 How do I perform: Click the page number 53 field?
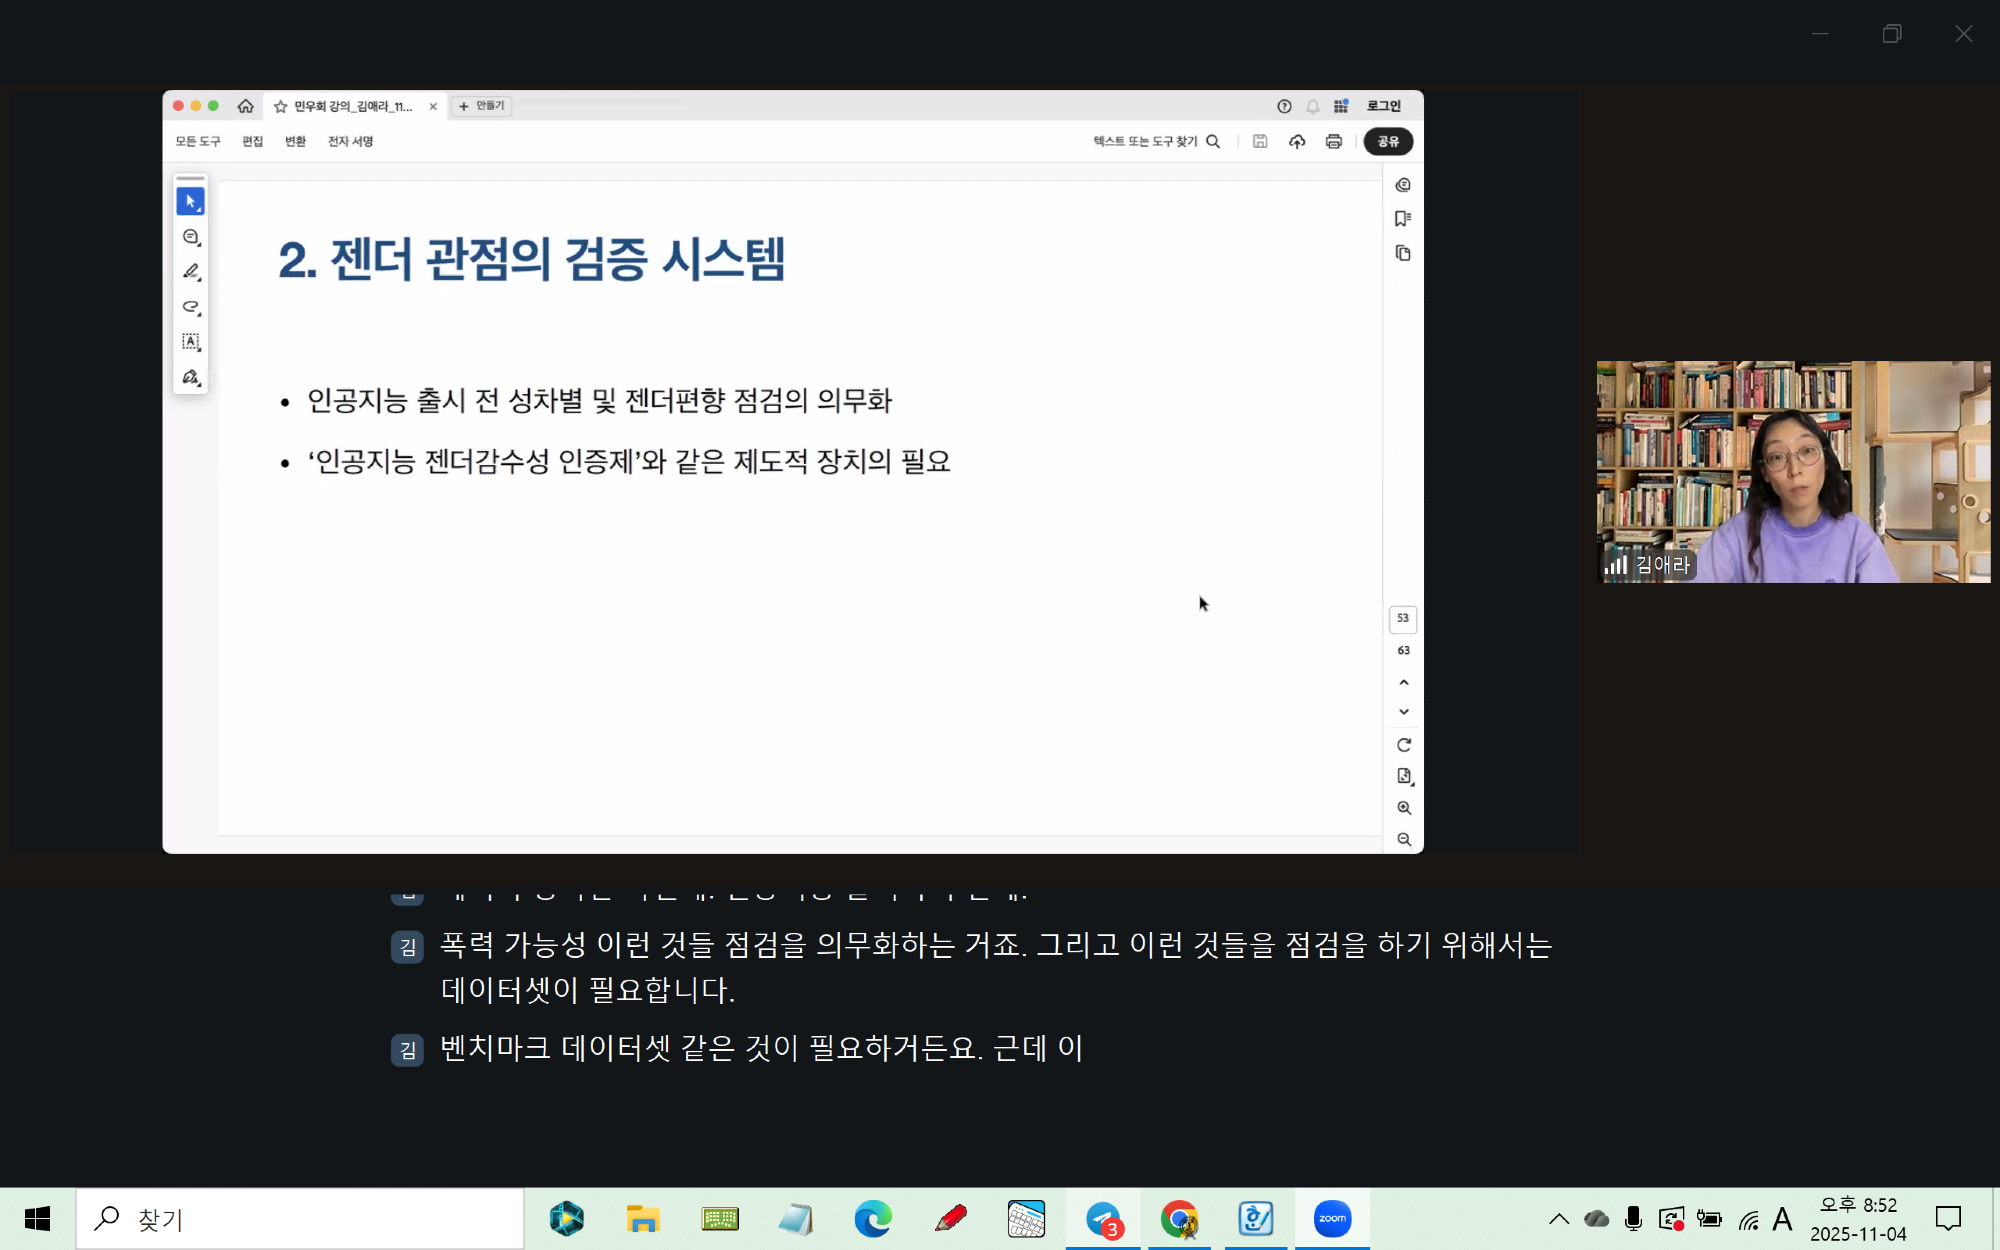[x=1403, y=619]
